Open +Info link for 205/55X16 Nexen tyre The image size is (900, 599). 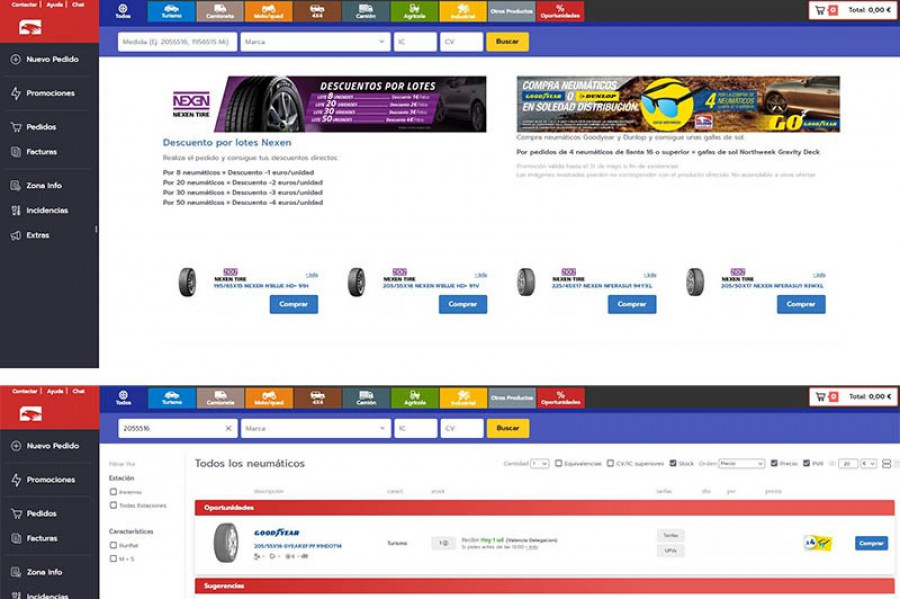pos(481,275)
